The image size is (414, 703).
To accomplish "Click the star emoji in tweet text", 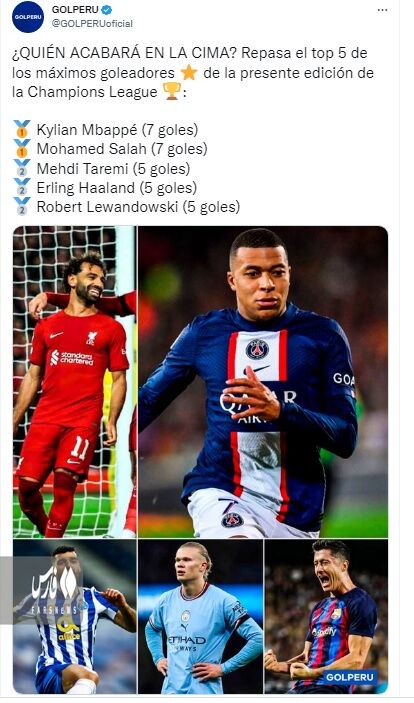I will coord(189,73).
